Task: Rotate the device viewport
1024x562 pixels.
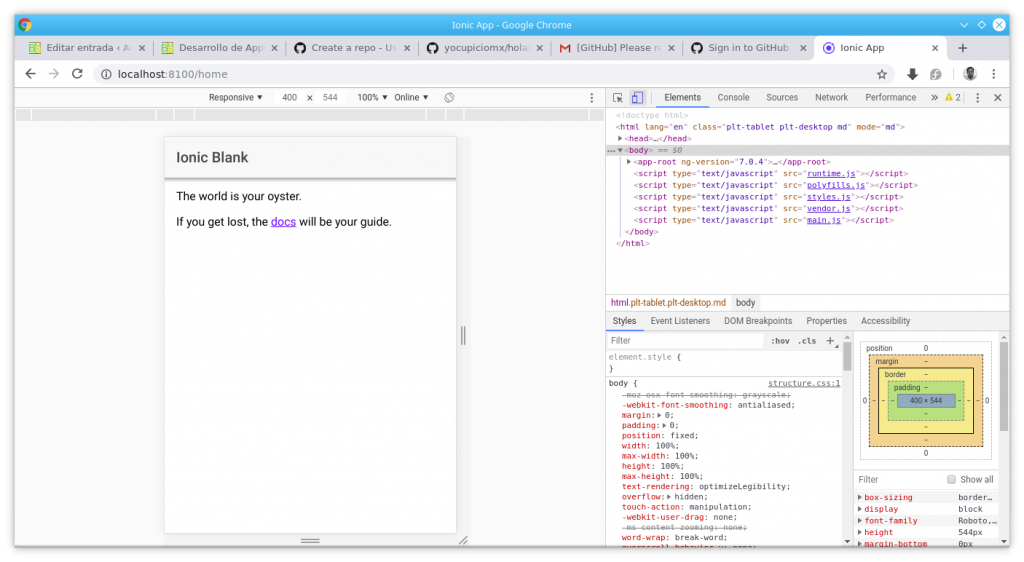Action: coord(449,97)
